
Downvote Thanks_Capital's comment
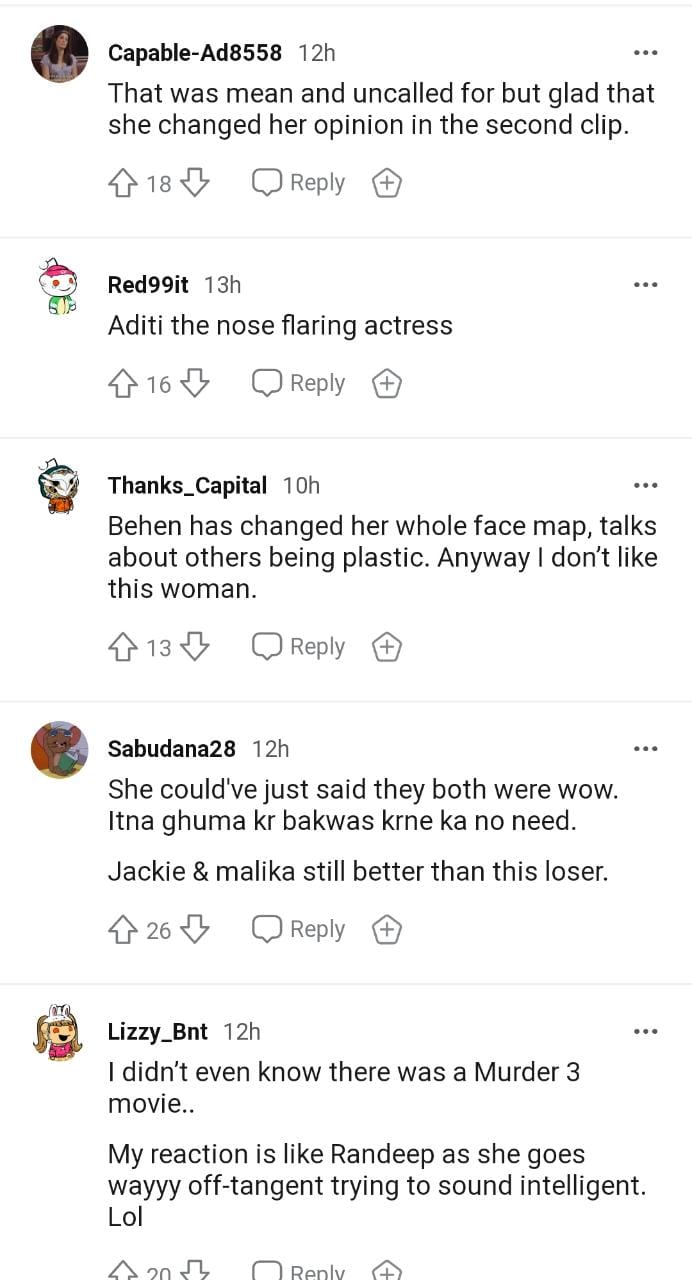[x=195, y=647]
